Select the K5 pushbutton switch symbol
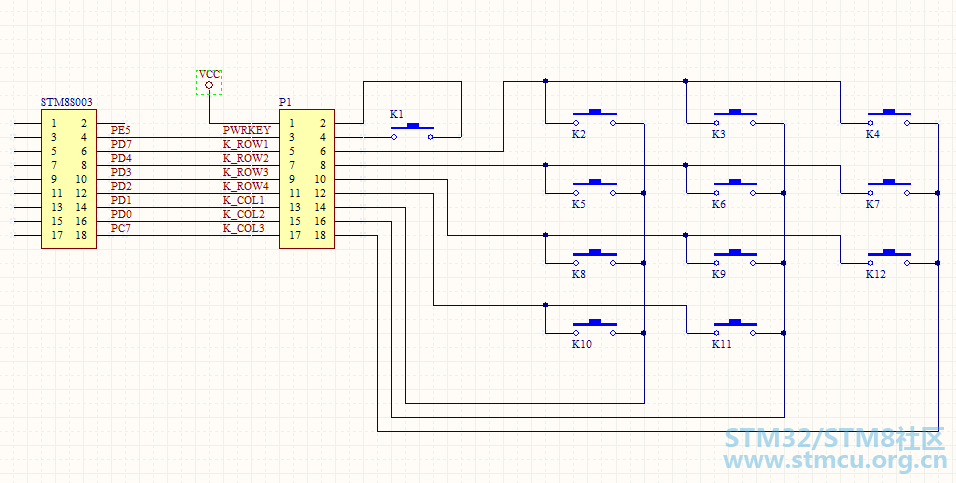The width and height of the screenshot is (956, 483). pos(594,188)
